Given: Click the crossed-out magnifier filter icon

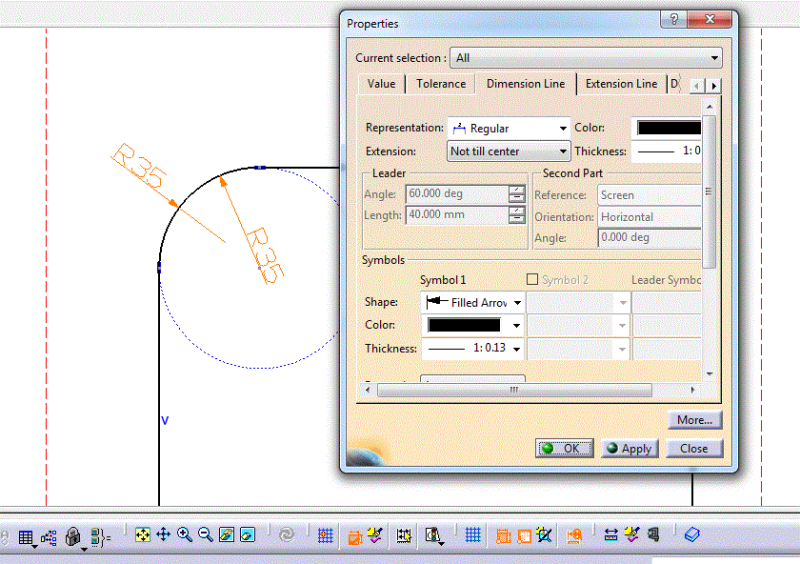Looking at the screenshot, I should click(544, 535).
